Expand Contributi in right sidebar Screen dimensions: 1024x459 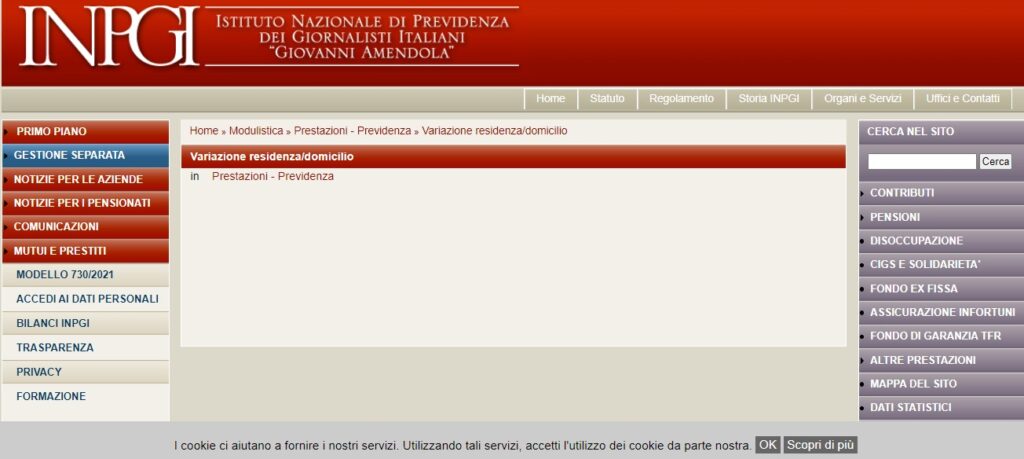click(902, 192)
